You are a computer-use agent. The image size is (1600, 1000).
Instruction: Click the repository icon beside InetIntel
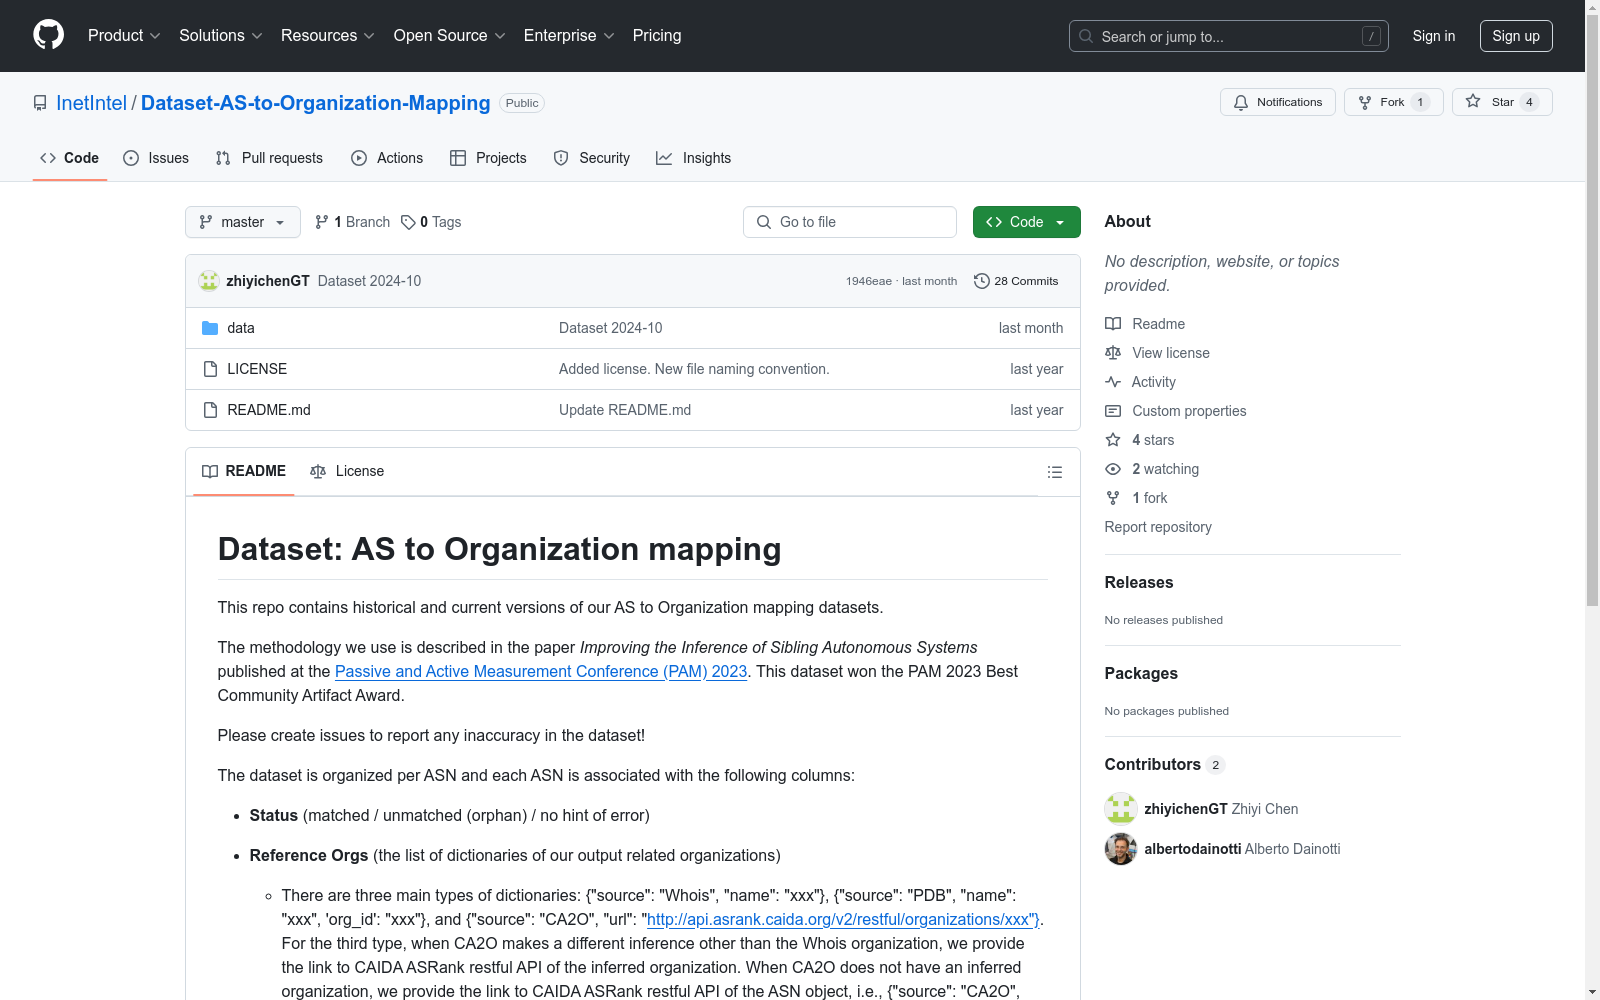pos(40,103)
